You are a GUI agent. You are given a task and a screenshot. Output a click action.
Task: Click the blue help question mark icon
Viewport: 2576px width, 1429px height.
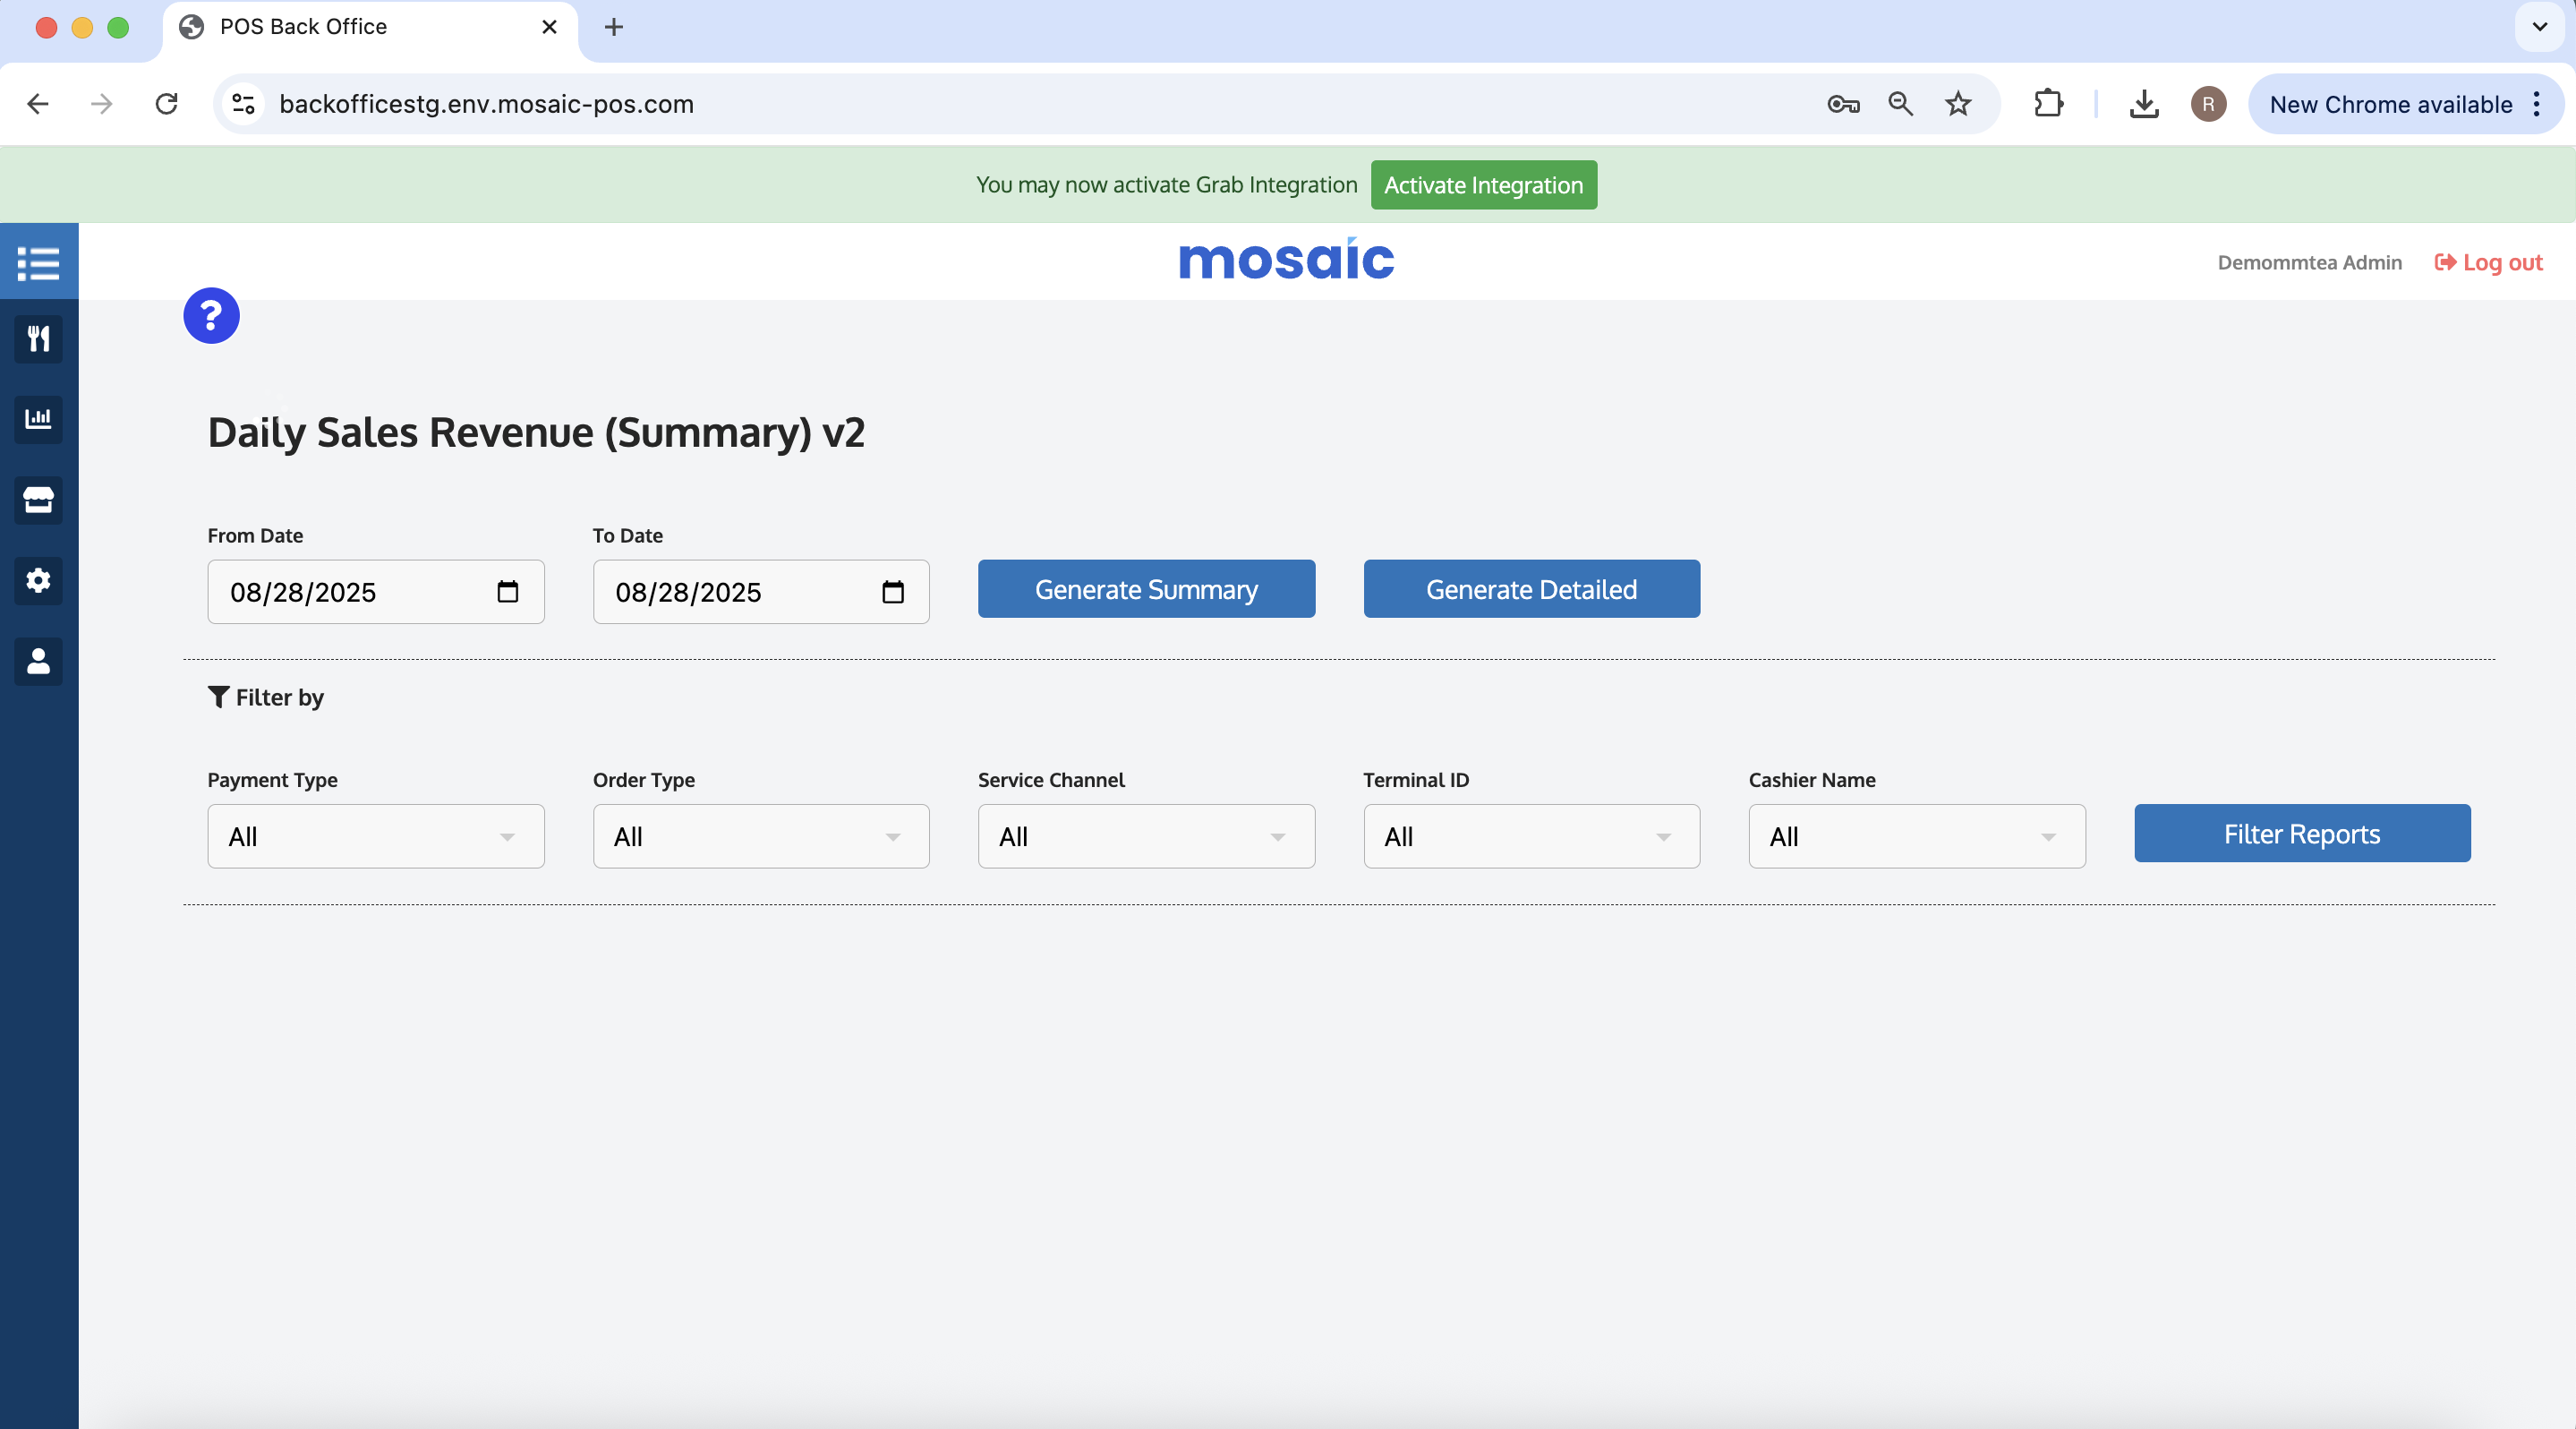click(x=211, y=316)
